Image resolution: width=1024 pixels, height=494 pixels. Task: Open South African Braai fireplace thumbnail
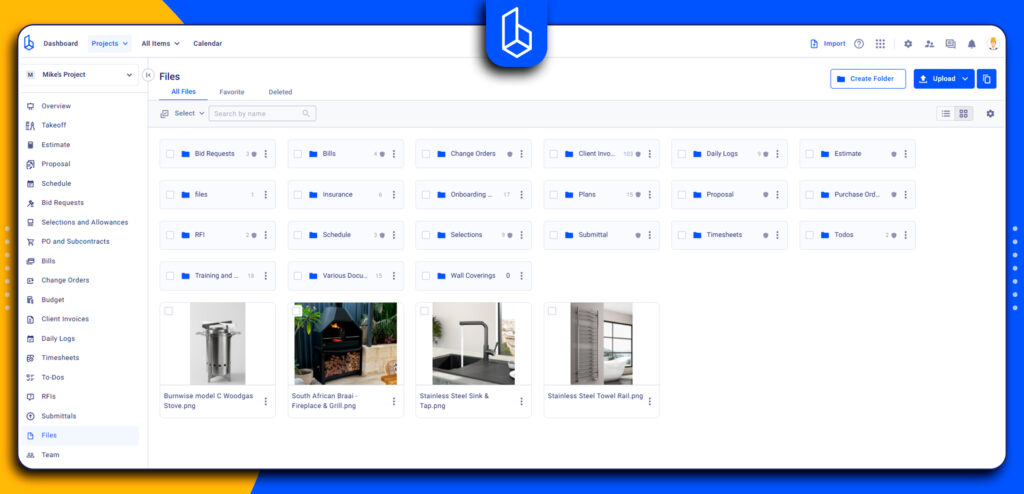345,344
